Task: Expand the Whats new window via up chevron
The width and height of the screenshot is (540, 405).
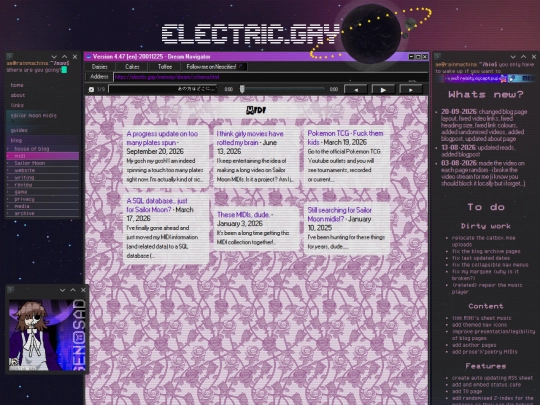Action: (x=523, y=56)
